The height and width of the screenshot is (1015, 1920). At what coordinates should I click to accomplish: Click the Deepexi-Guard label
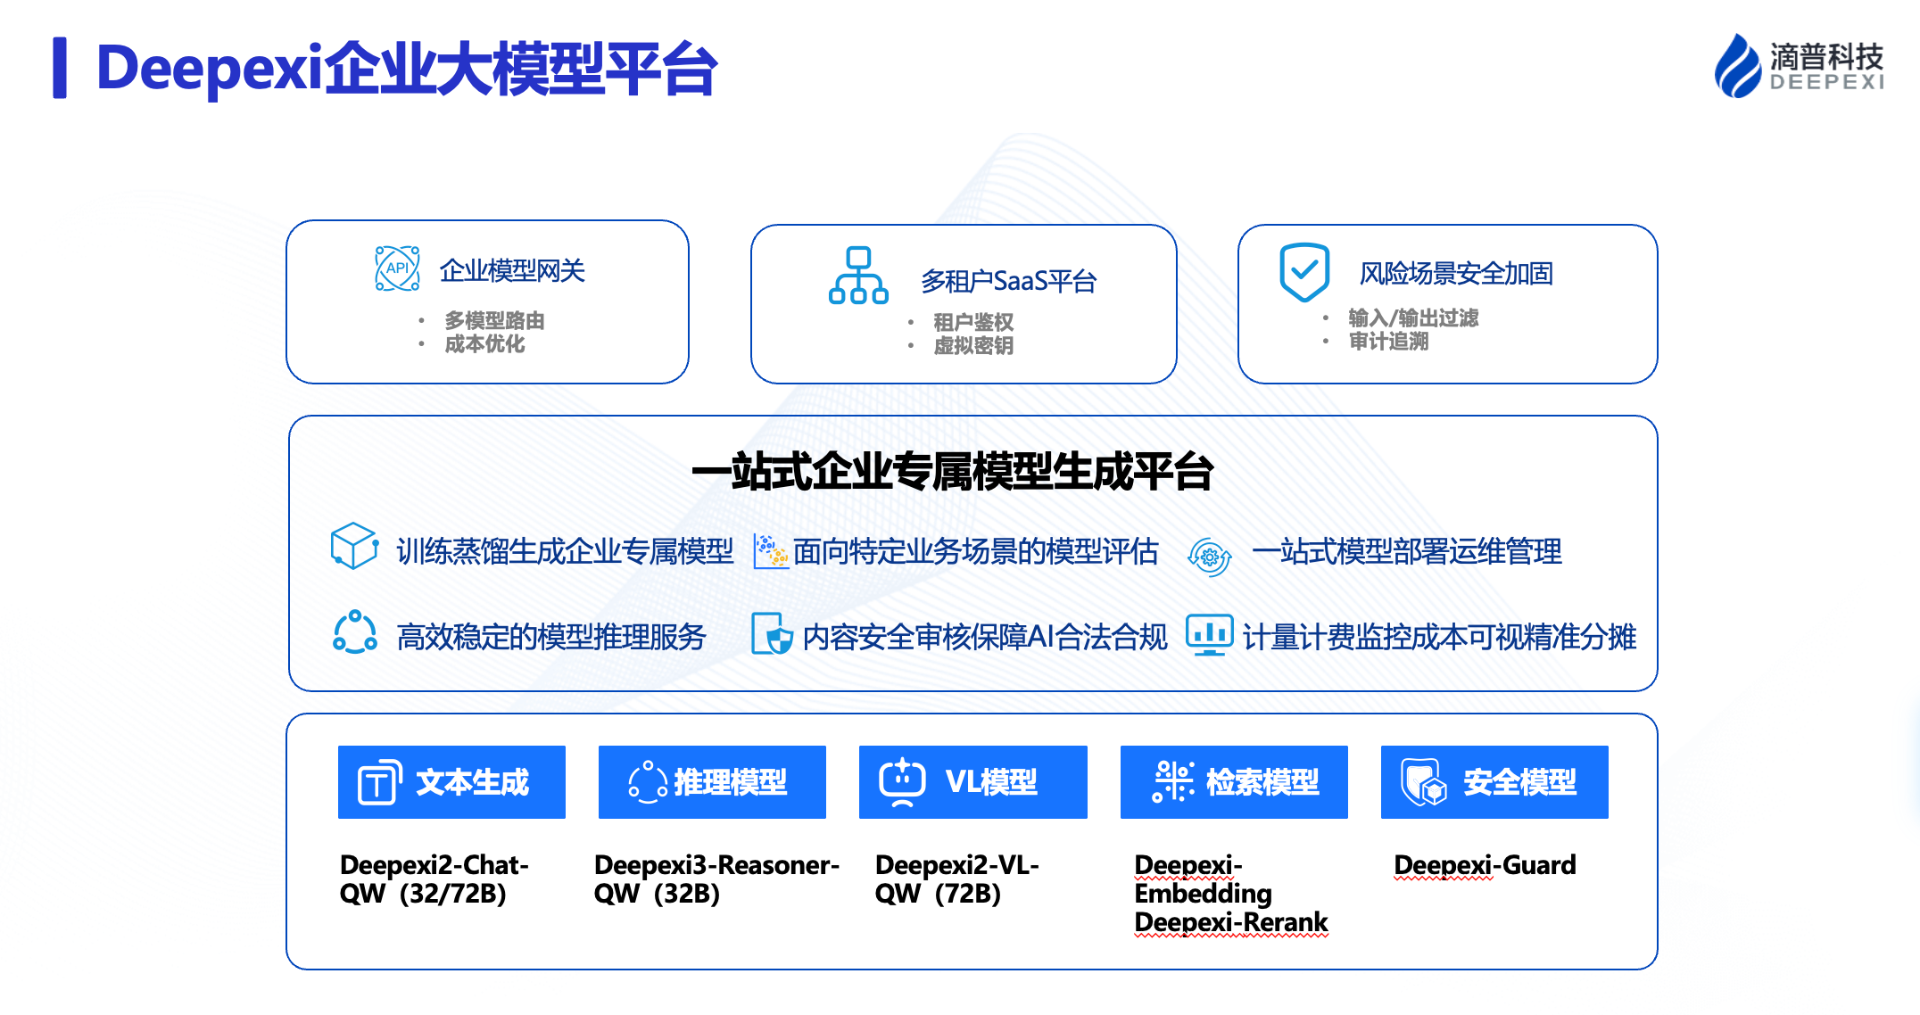1485,865
